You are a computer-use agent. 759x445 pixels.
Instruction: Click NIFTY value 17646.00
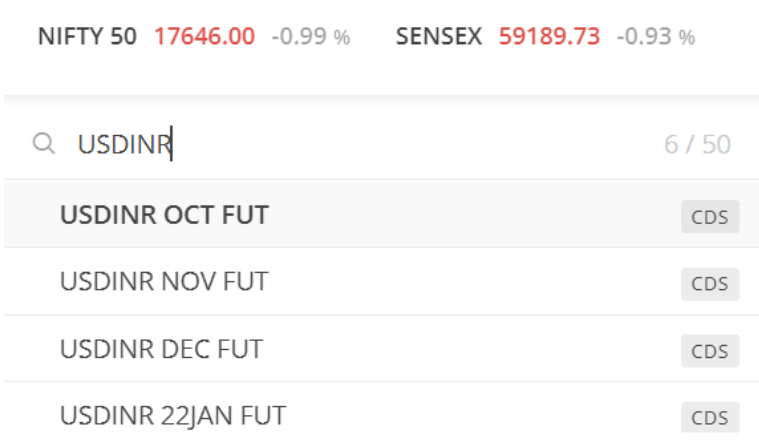coord(204,36)
